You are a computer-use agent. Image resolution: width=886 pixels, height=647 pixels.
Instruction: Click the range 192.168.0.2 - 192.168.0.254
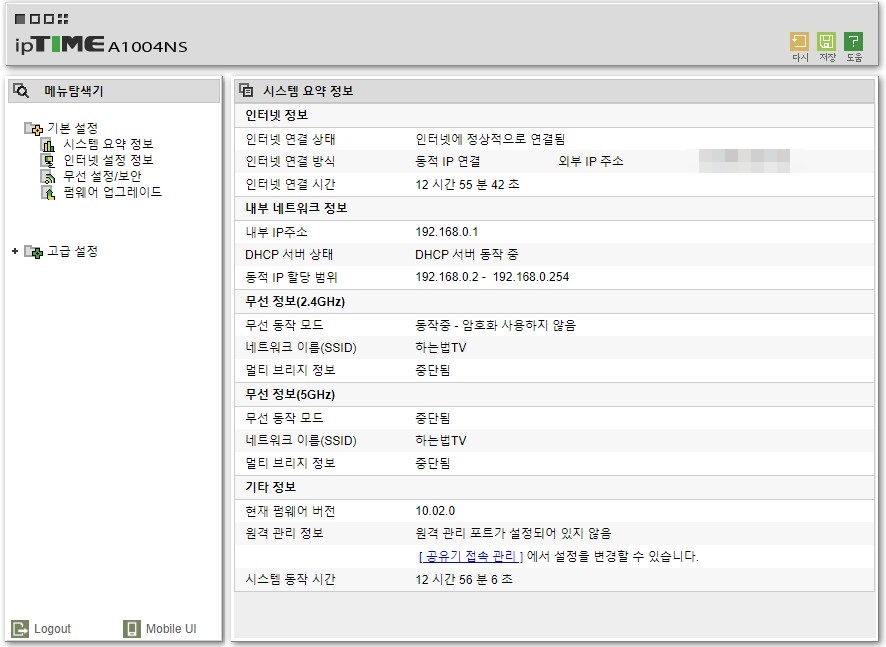[492, 277]
